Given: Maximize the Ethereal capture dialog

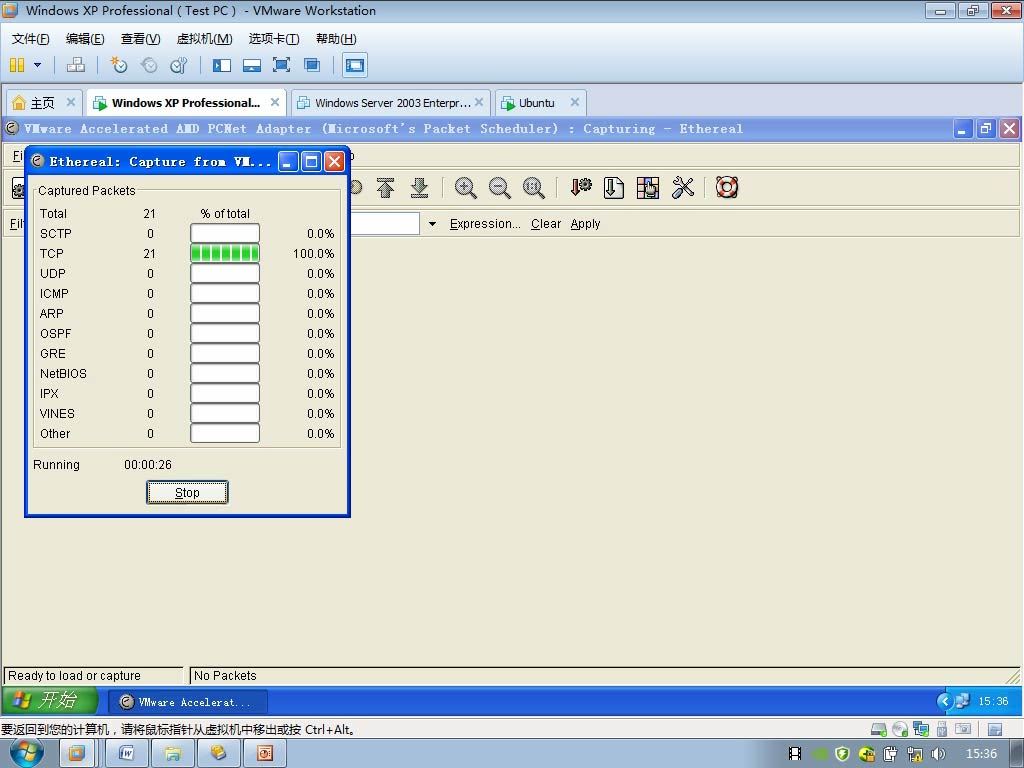Looking at the screenshot, I should 312,161.
